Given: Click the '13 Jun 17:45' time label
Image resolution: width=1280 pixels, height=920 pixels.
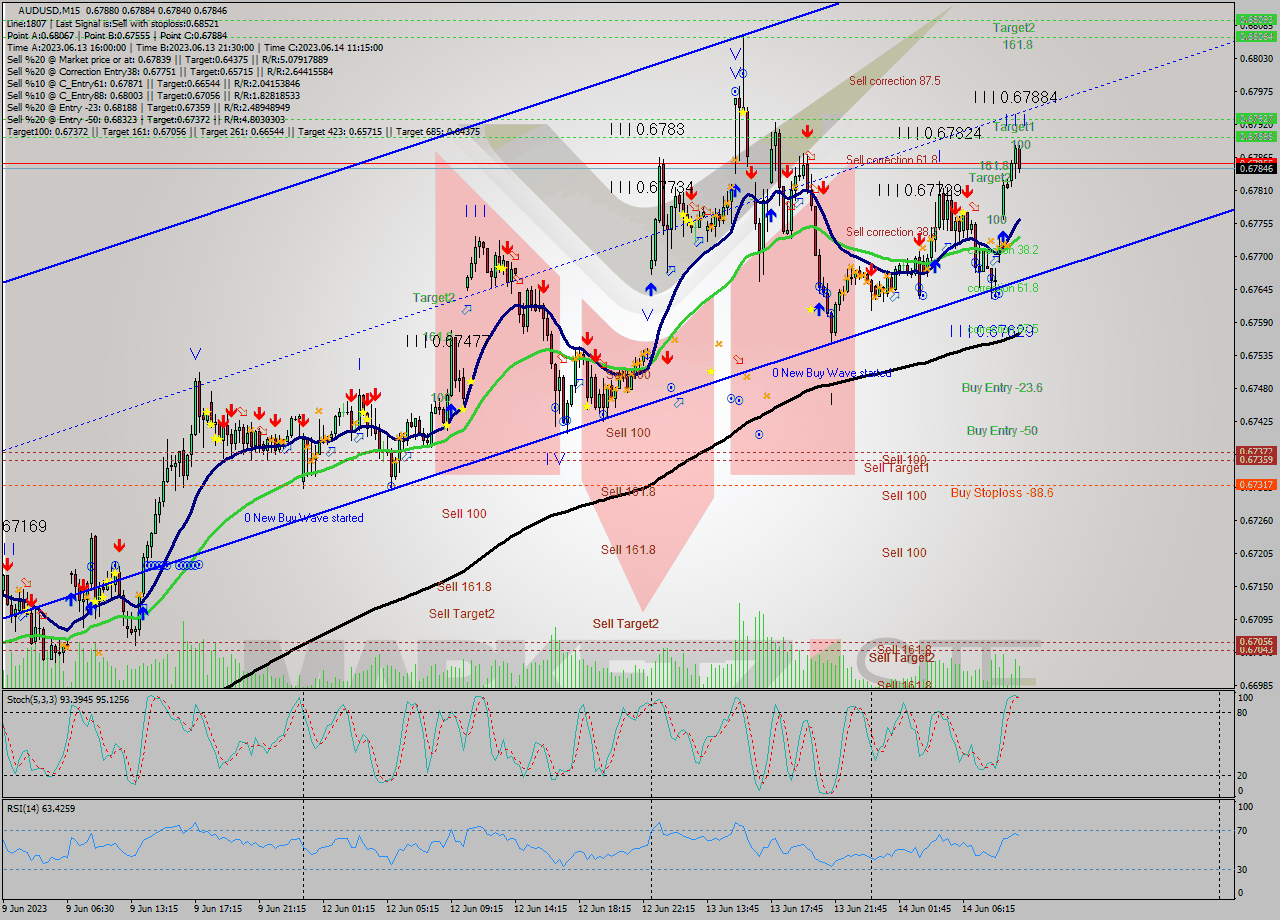Looking at the screenshot, I should (x=796, y=909).
